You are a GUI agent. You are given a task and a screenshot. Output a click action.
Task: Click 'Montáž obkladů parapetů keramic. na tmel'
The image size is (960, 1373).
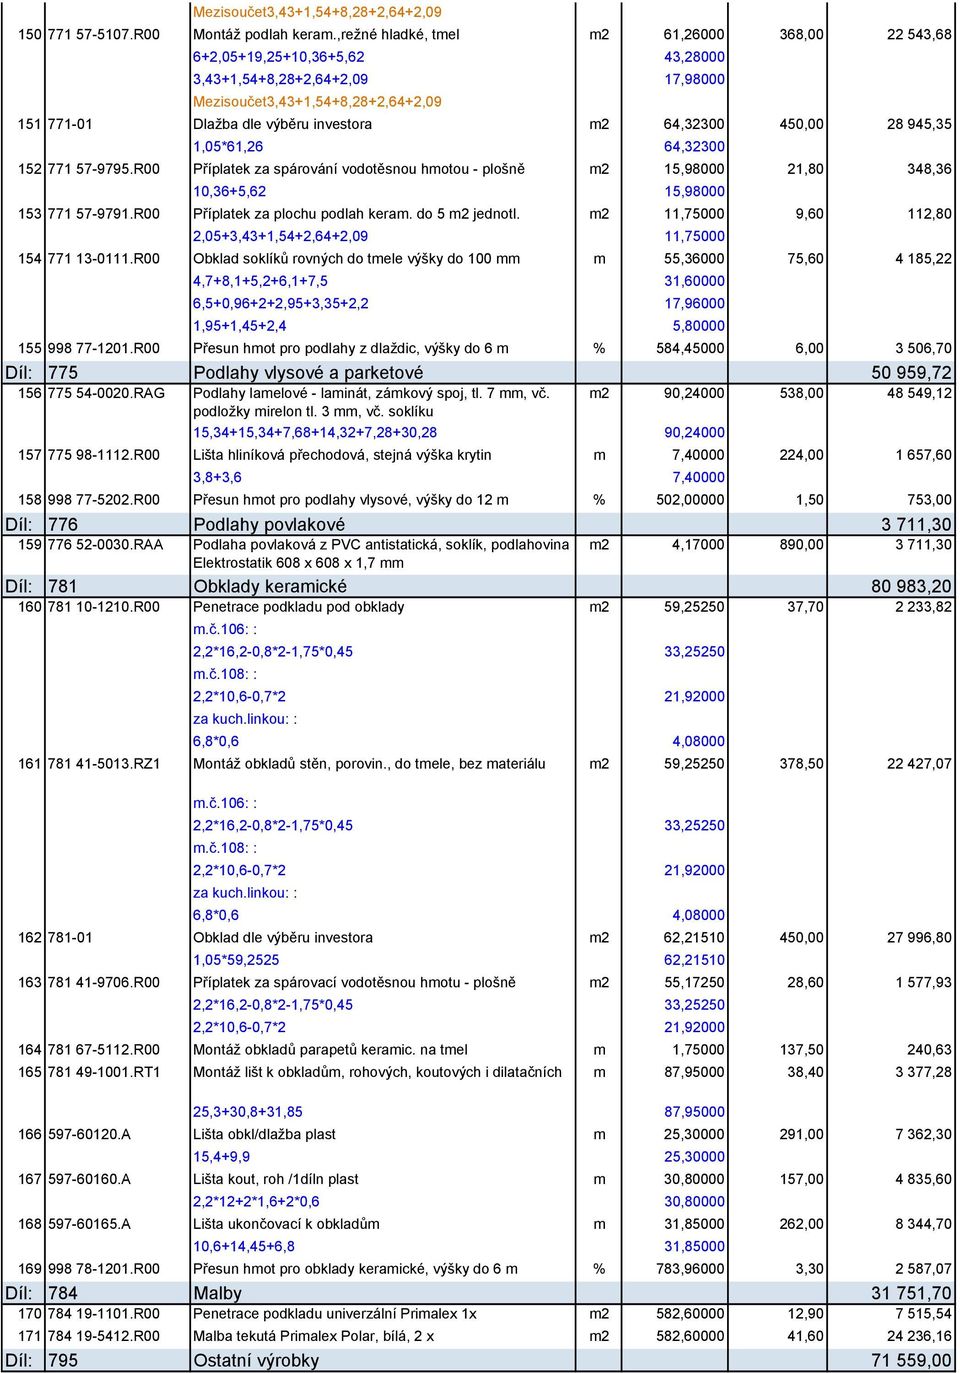[330, 1050]
